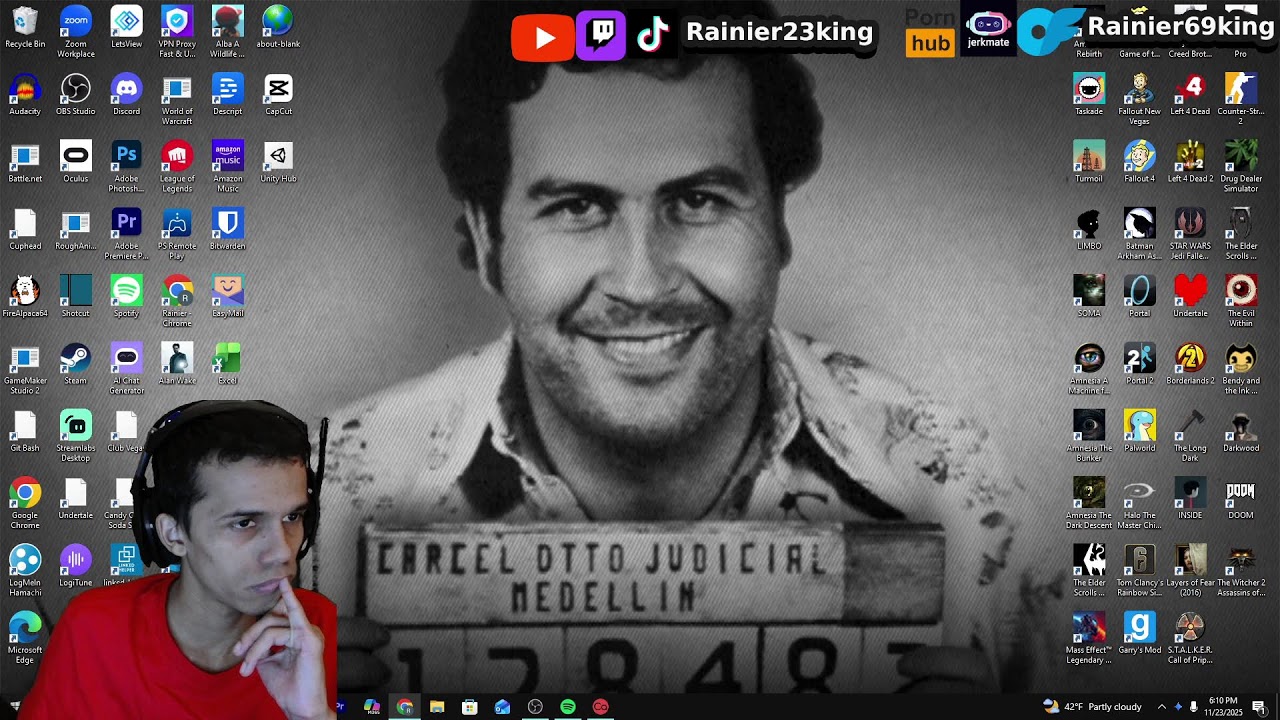Open the Steam desktop shortcut
The height and width of the screenshot is (720, 1280).
click(76, 364)
